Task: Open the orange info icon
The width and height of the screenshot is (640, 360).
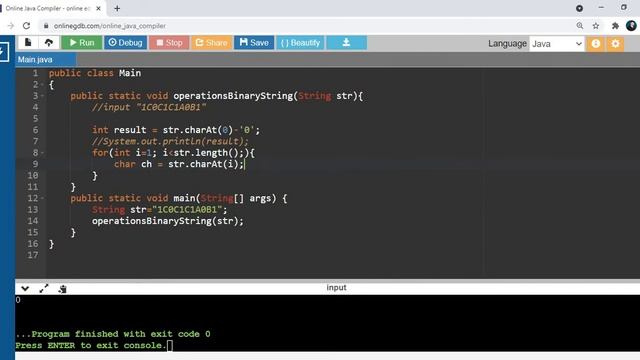Action: click(x=596, y=44)
